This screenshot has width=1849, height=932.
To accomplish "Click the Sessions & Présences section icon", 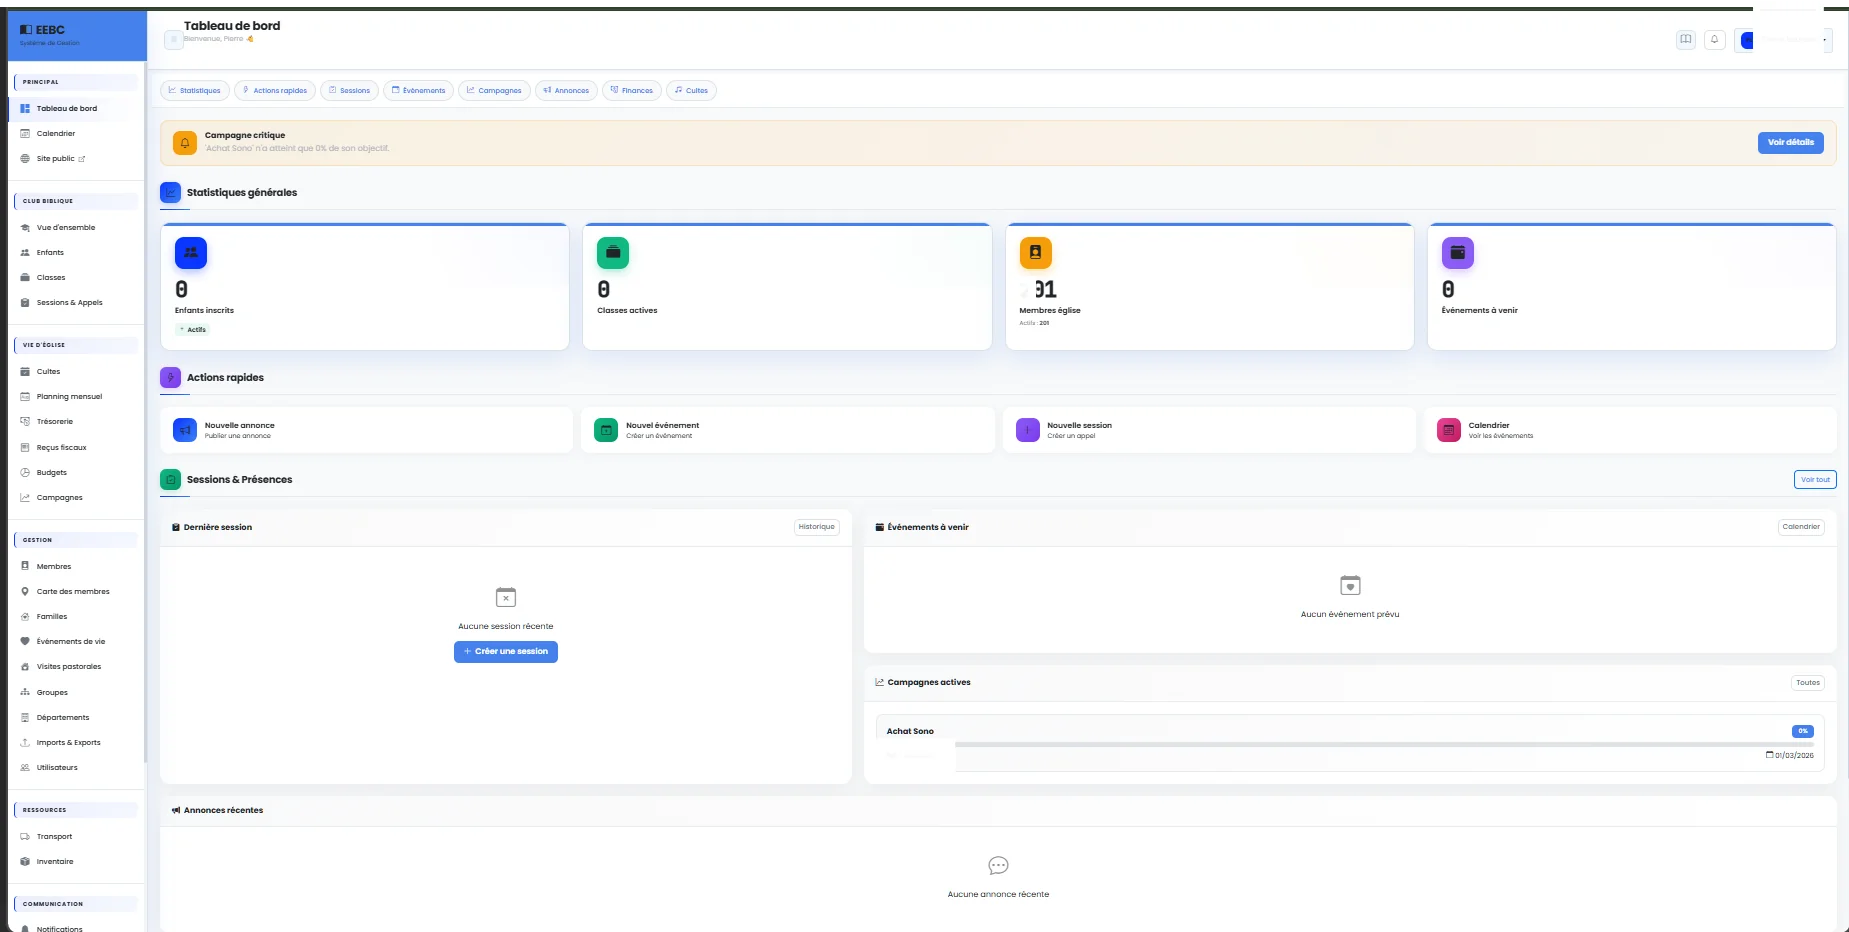I will [171, 480].
